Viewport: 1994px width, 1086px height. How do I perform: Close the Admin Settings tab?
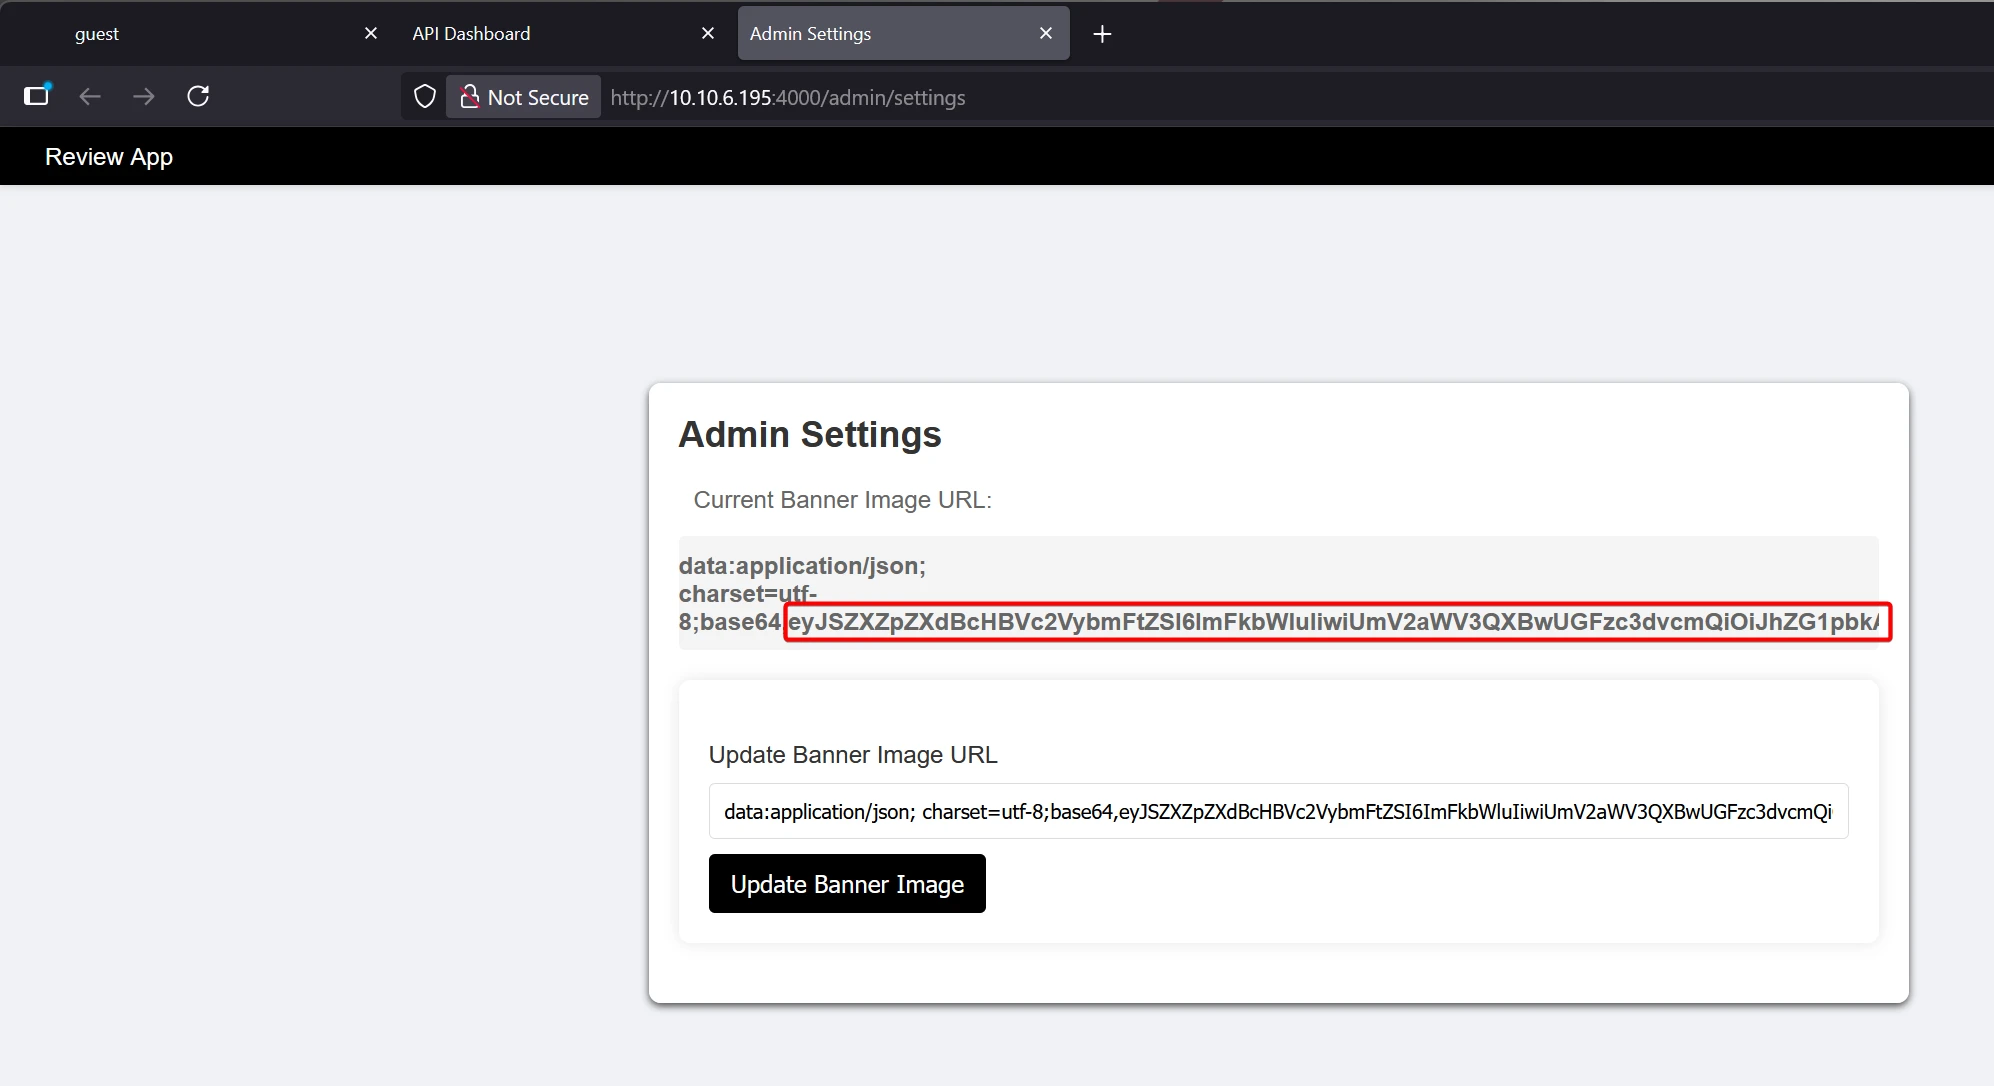(1046, 34)
